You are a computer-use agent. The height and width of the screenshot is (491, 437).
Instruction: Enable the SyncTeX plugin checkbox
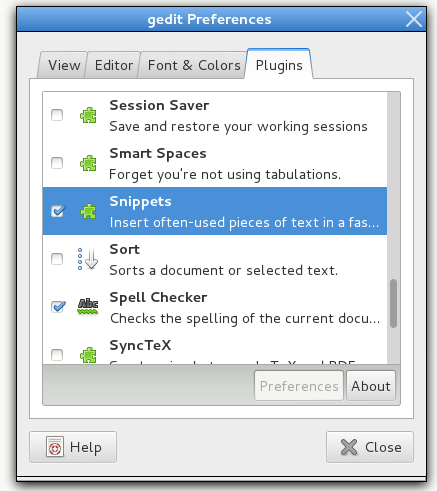tap(57, 355)
